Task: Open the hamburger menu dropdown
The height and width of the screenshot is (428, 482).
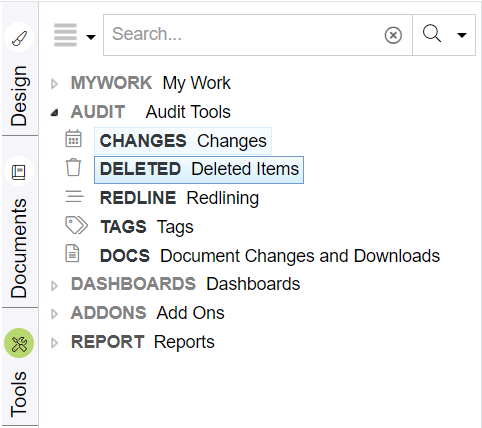Action: [75, 35]
